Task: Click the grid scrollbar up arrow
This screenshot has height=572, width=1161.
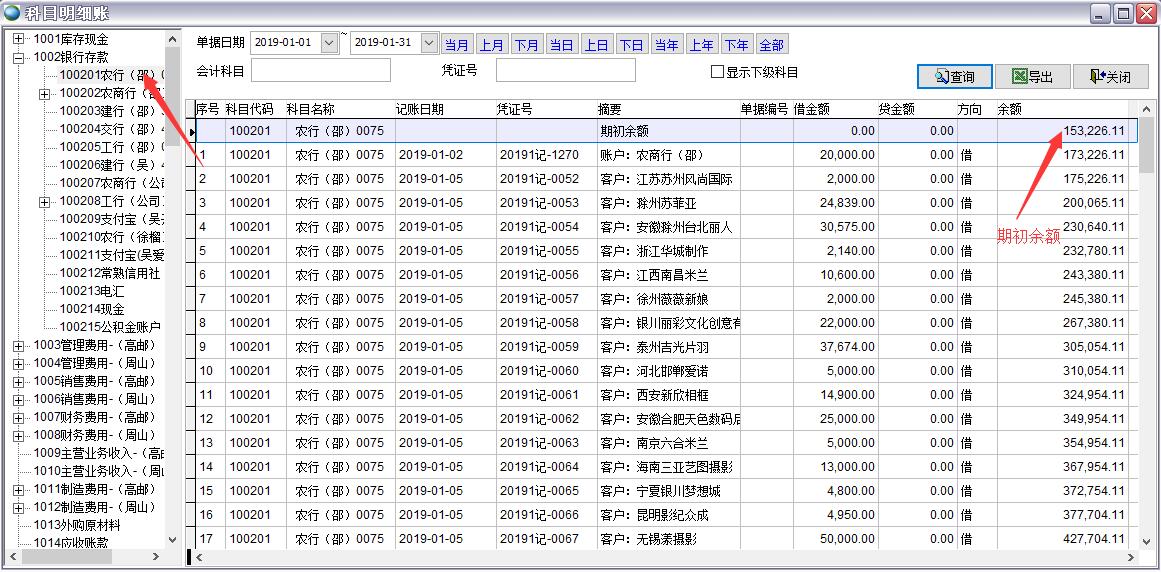Action: tap(1145, 107)
